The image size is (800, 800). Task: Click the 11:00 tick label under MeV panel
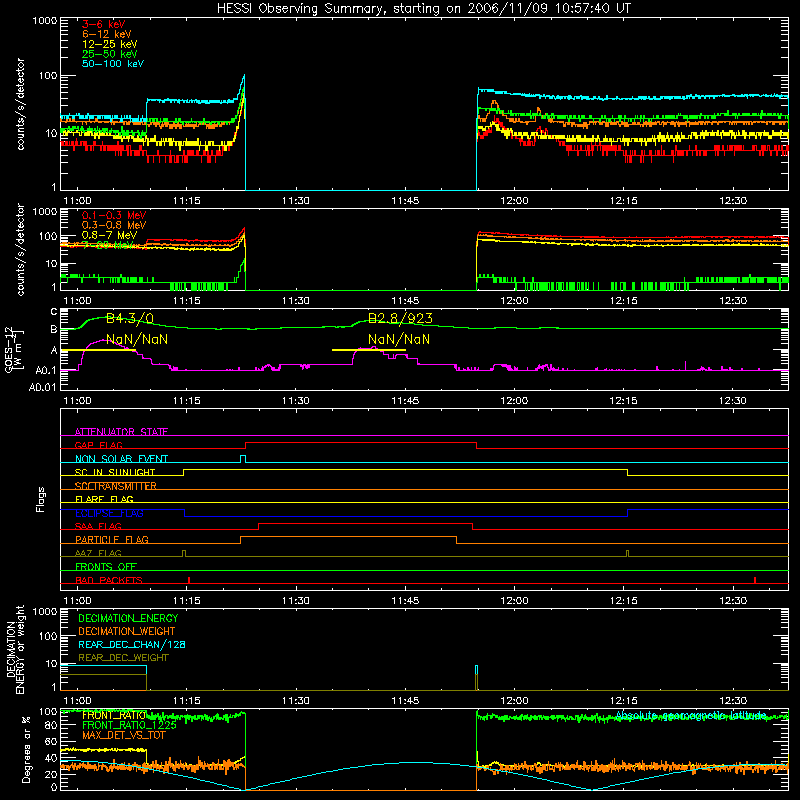click(77, 301)
